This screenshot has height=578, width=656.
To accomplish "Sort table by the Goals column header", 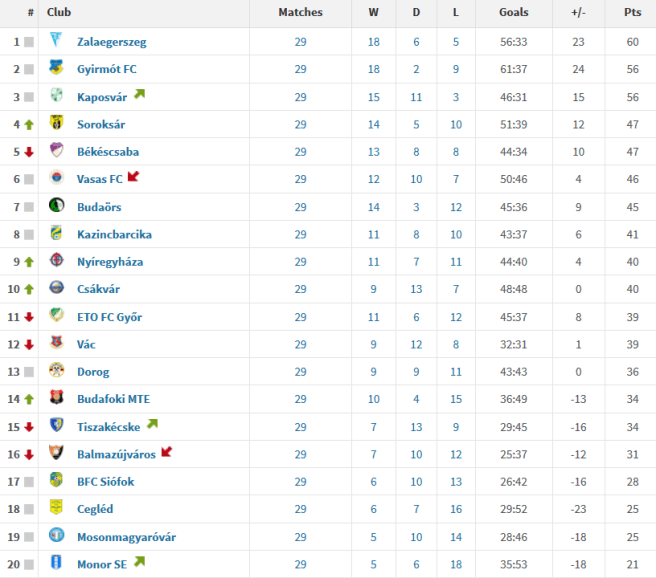I will click(x=514, y=12).
